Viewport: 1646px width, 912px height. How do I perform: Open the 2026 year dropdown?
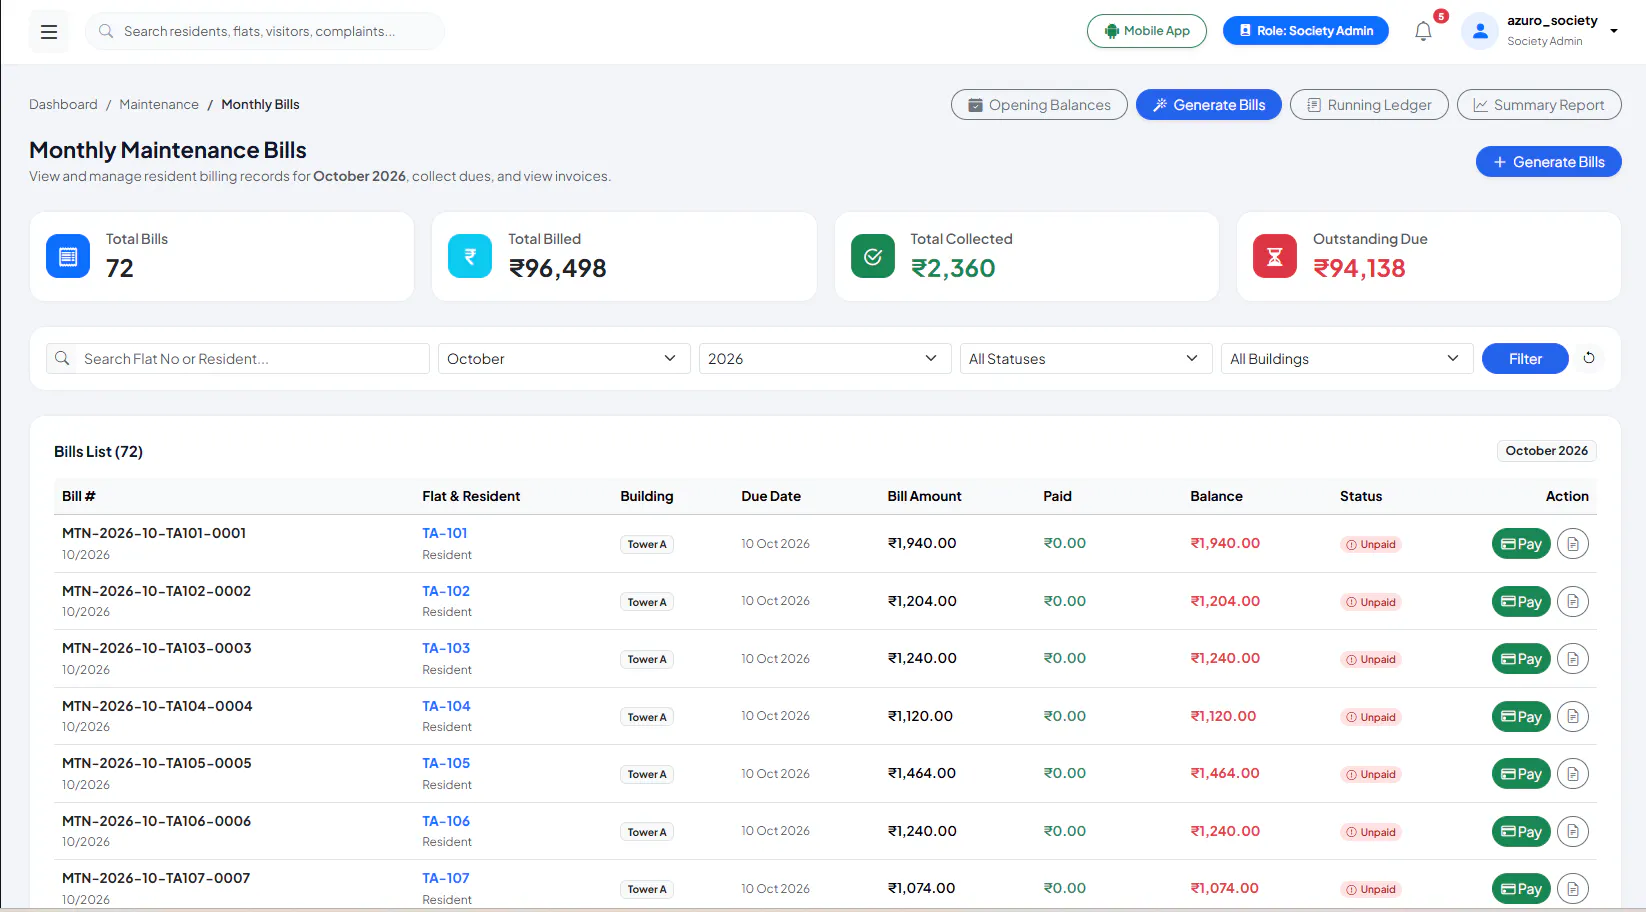click(825, 359)
